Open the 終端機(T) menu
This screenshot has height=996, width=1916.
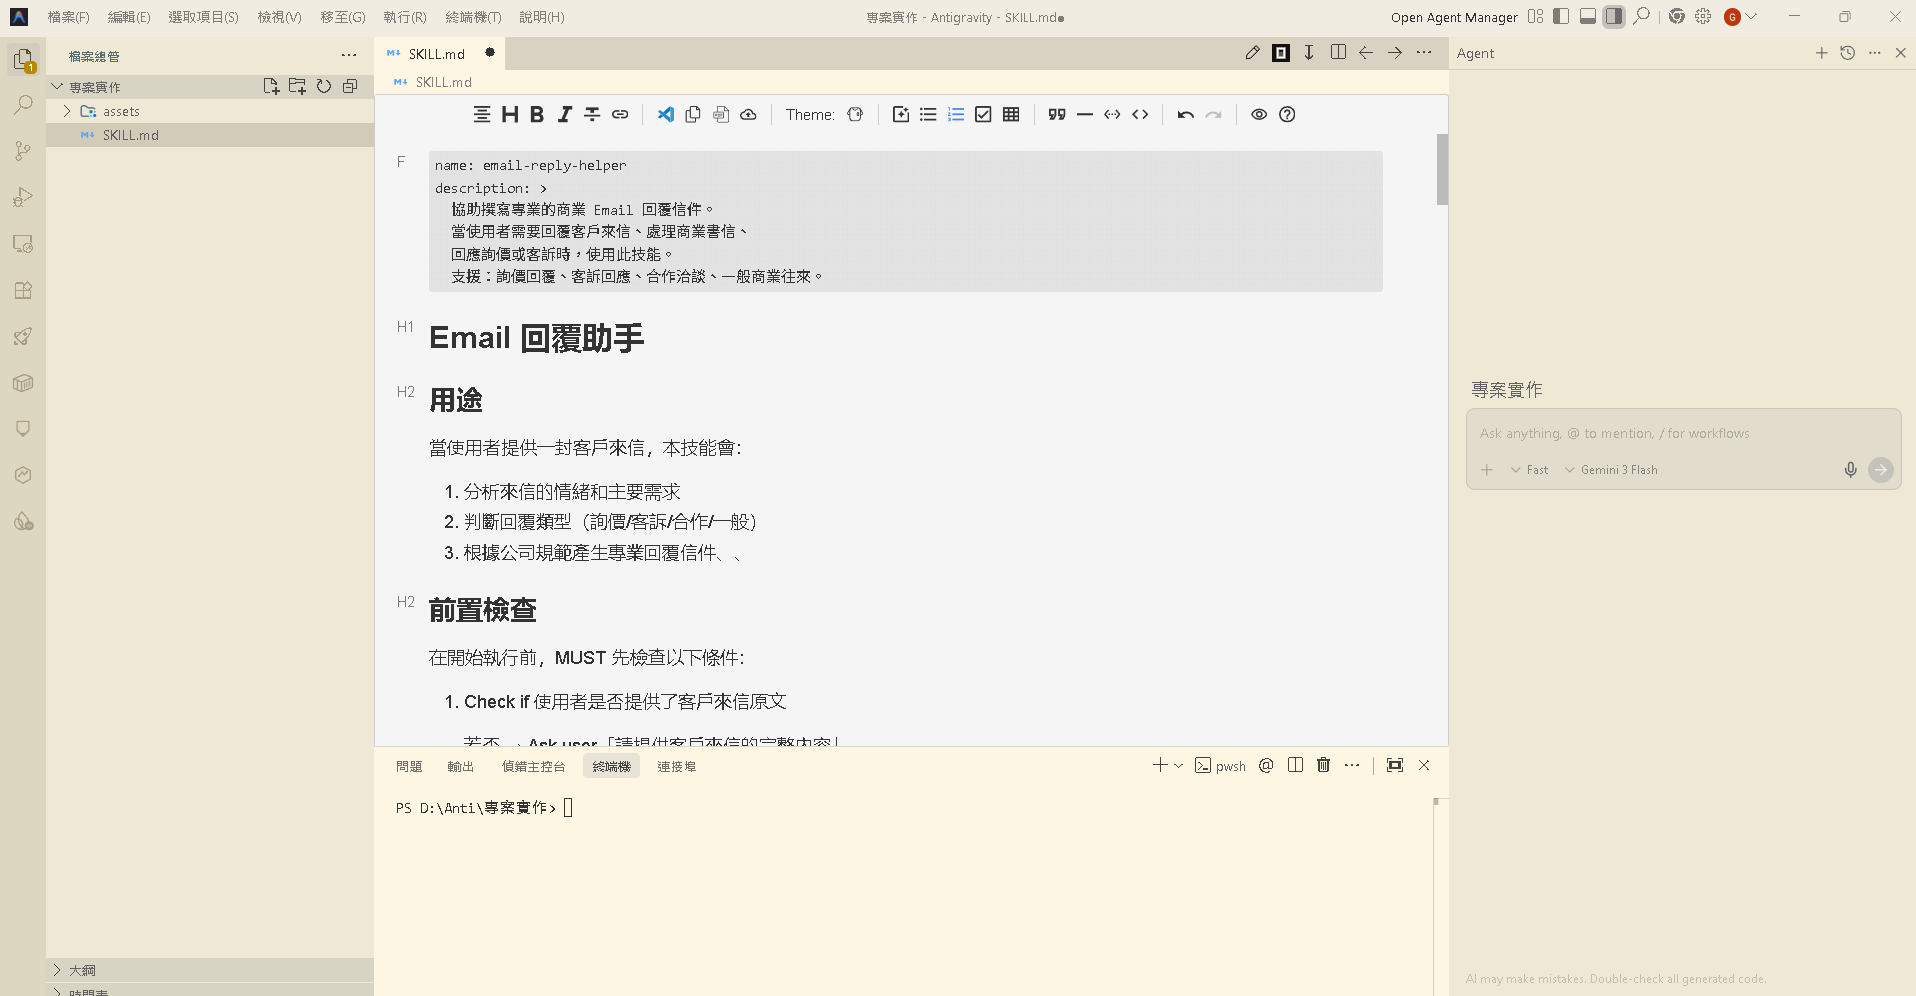473,17
